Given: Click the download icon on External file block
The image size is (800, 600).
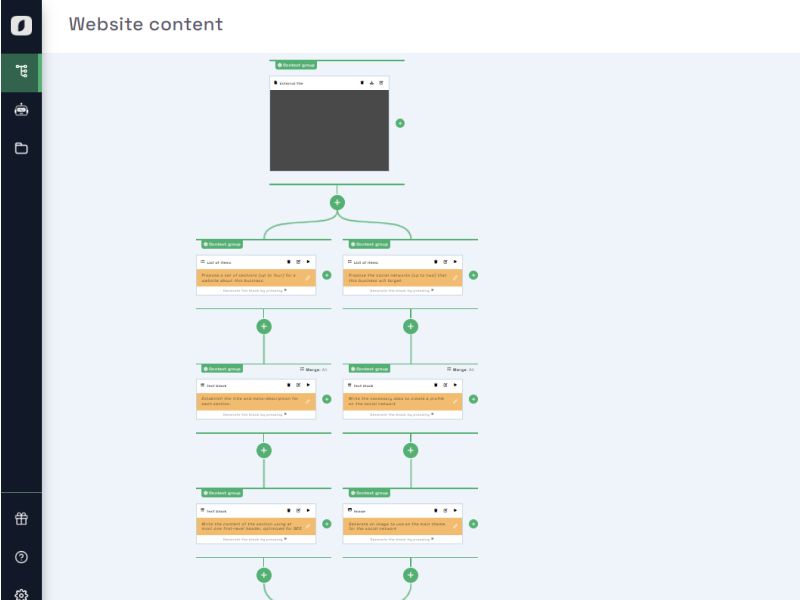Looking at the screenshot, I should pyautogui.click(x=371, y=83).
